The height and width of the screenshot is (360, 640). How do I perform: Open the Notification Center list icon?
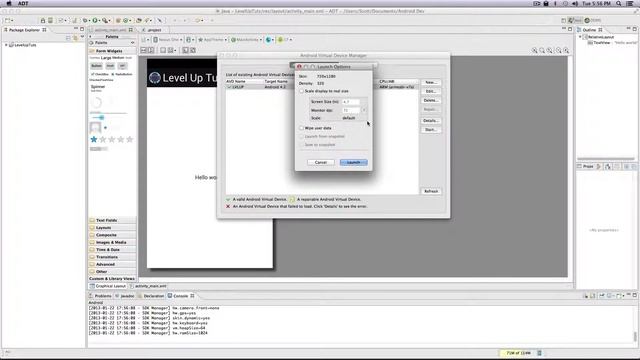630,3
